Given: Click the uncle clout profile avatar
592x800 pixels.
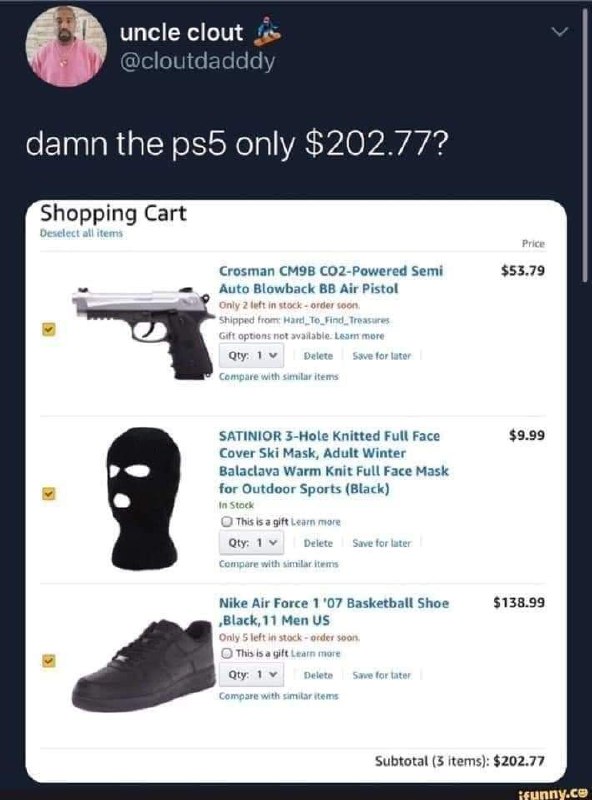Looking at the screenshot, I should (x=66, y=46).
